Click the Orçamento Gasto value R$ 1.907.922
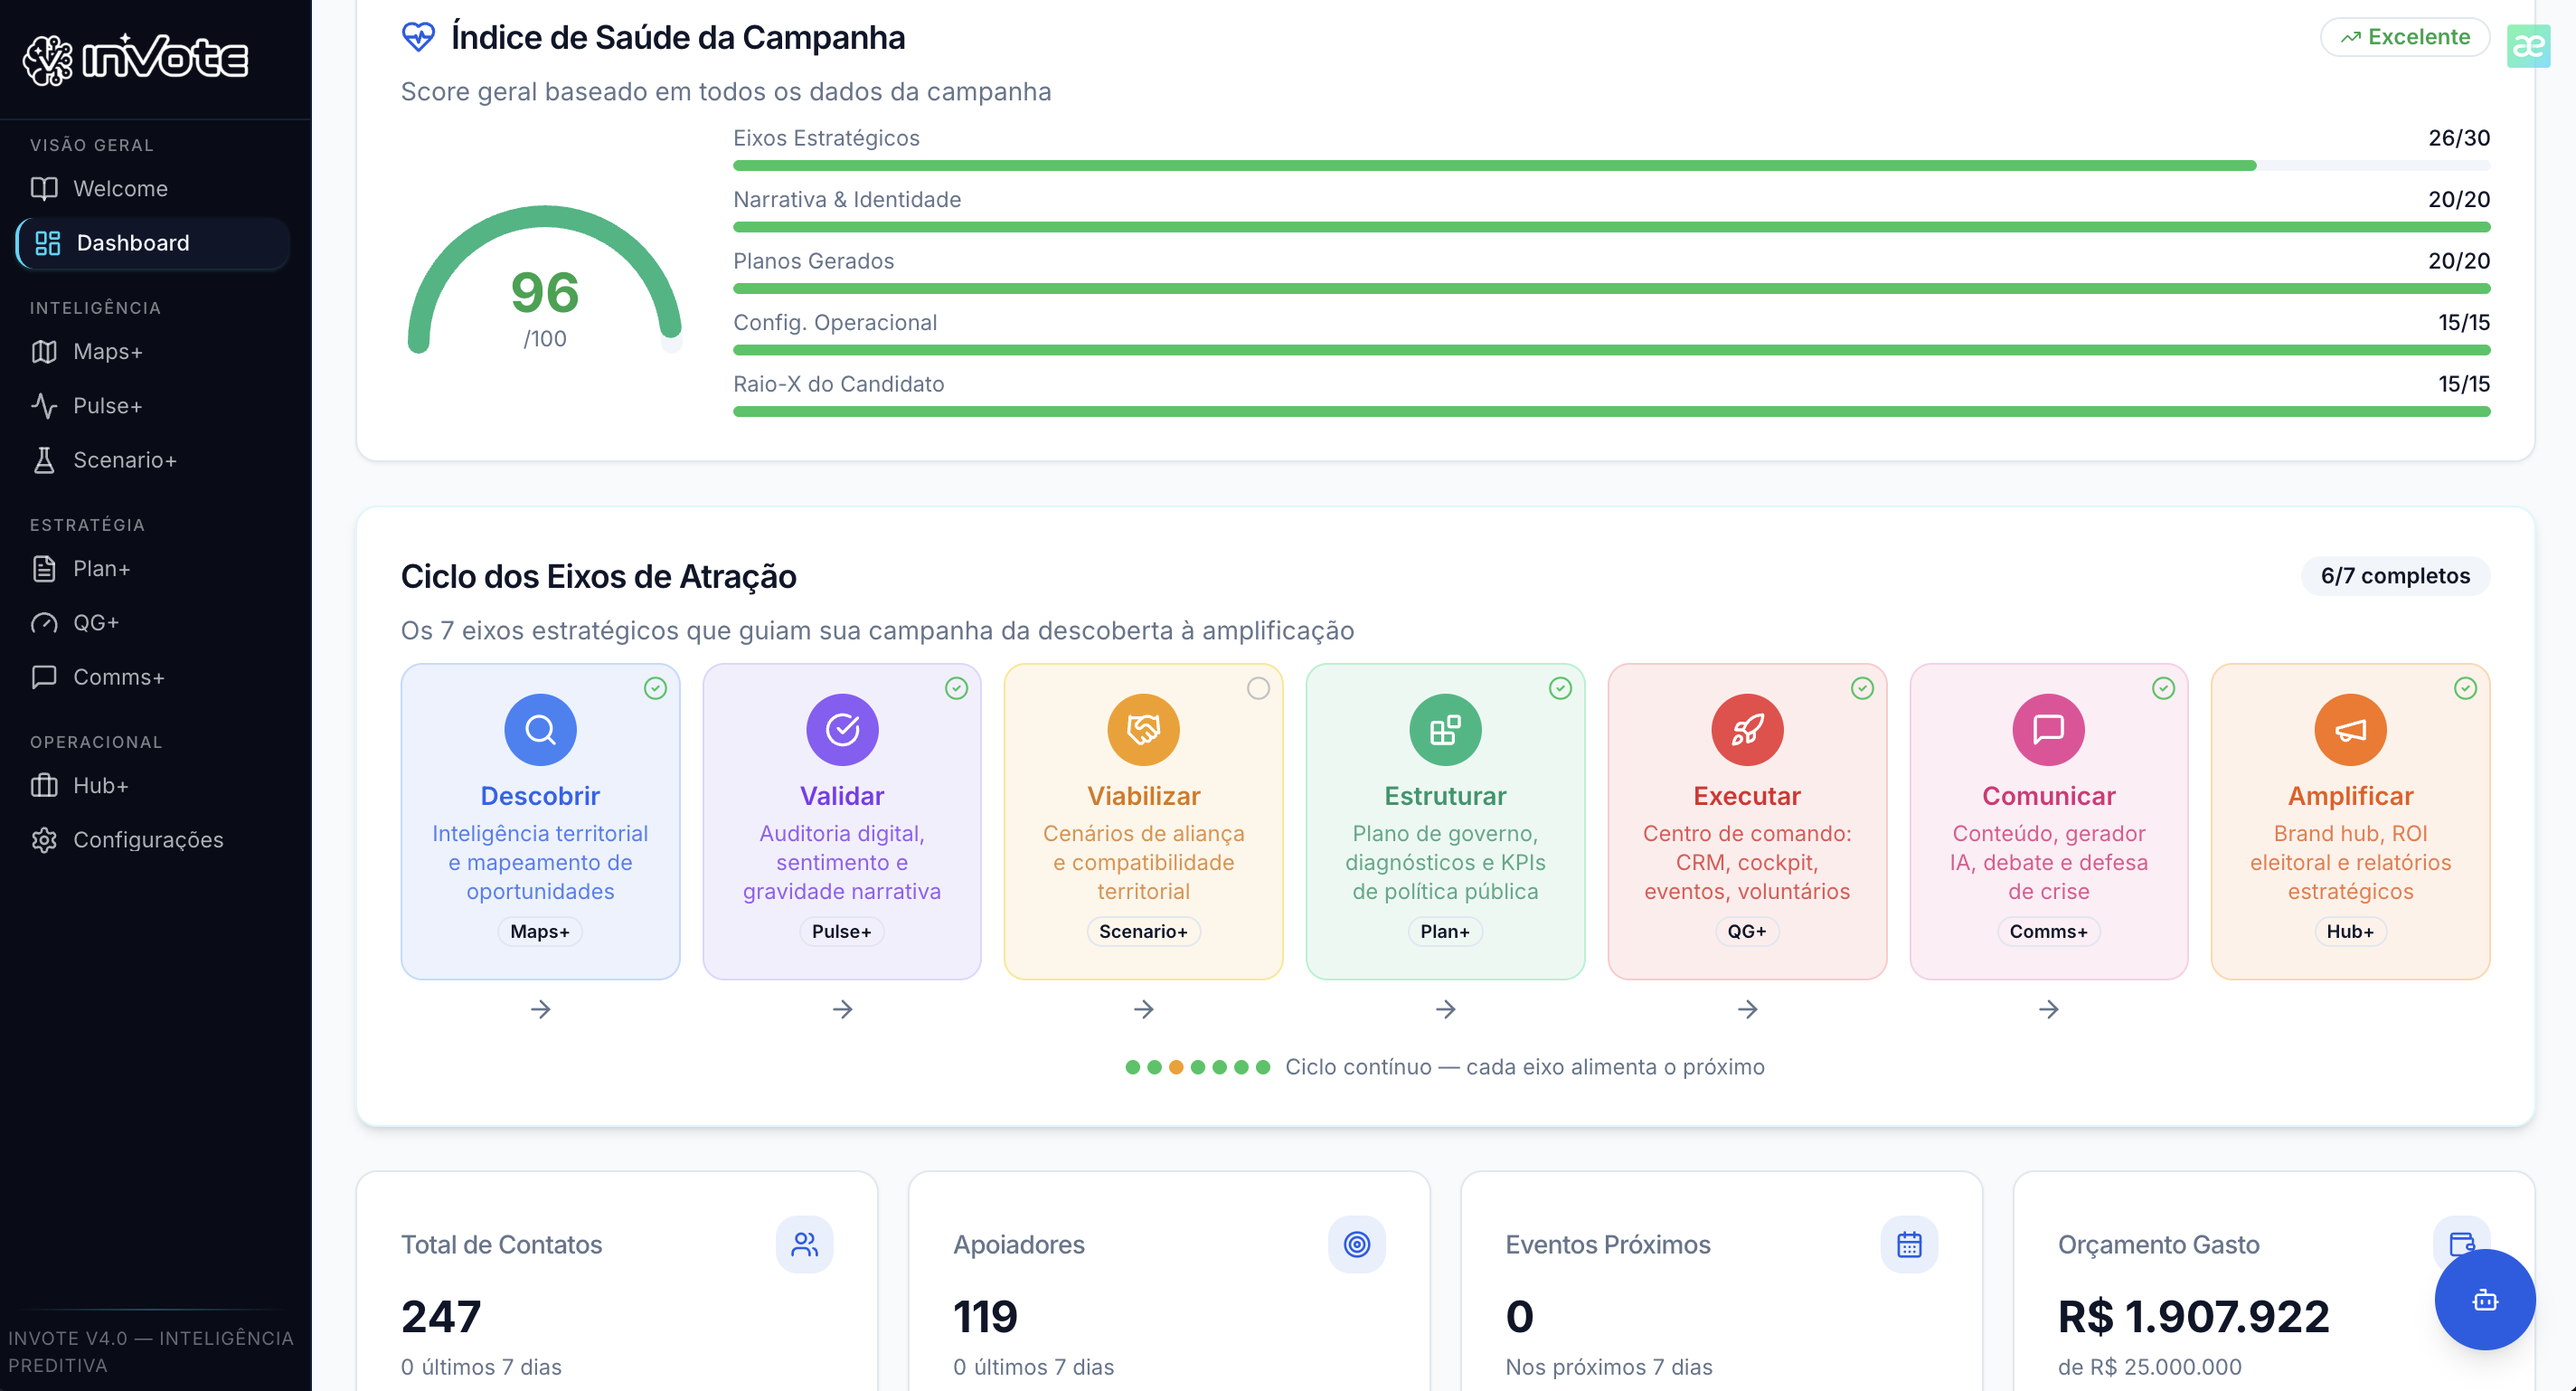This screenshot has width=2576, height=1391. click(2193, 1316)
